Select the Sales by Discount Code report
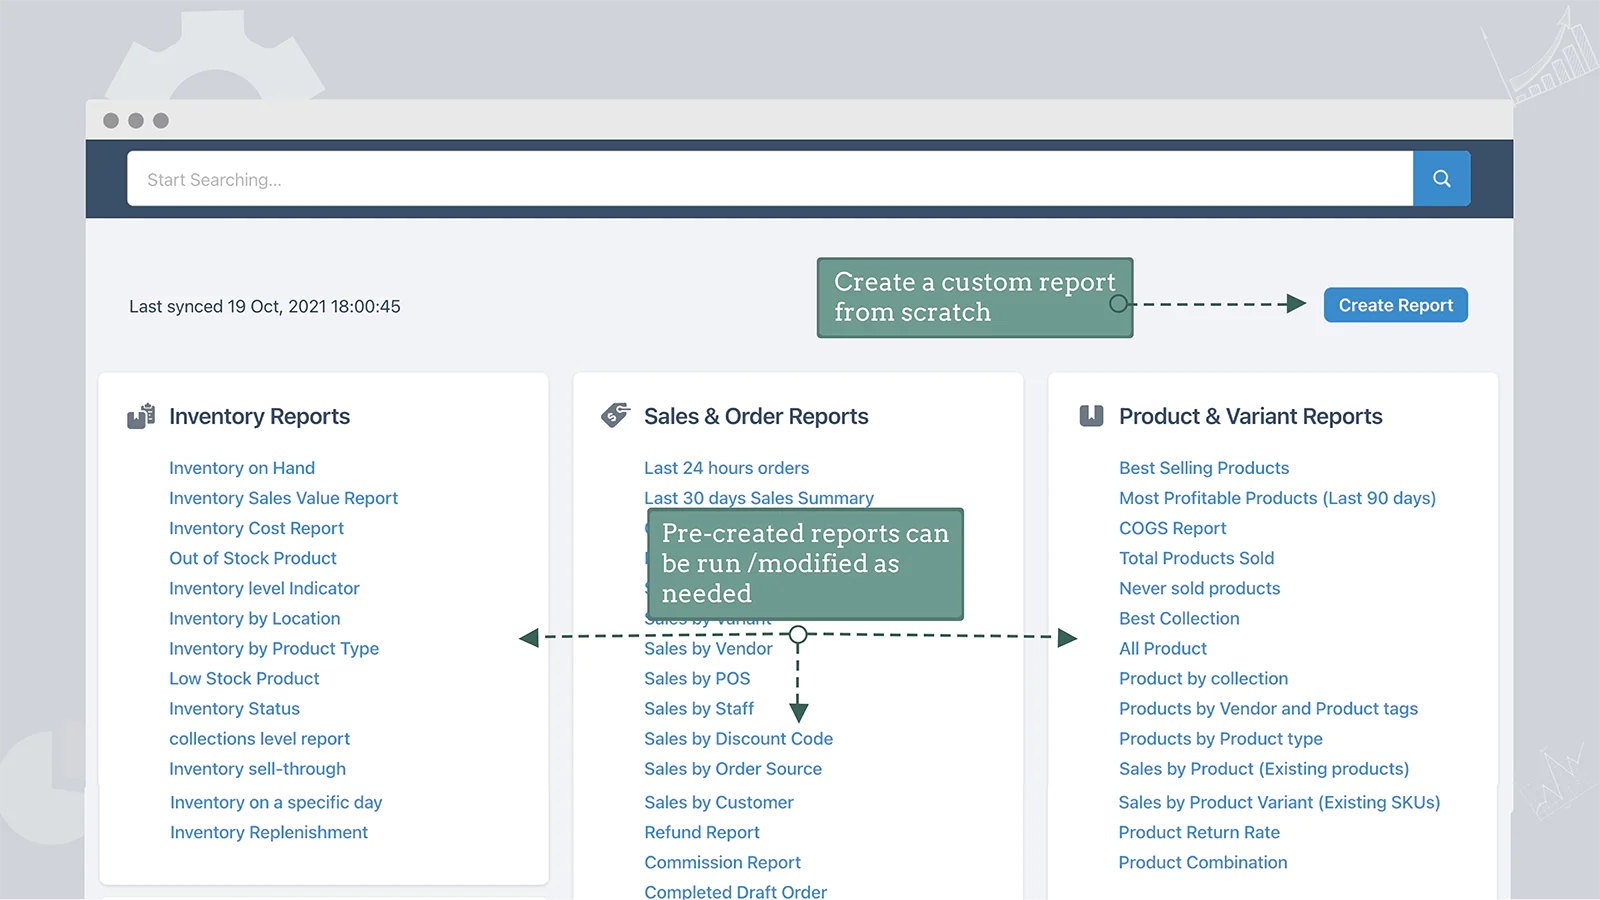 click(738, 738)
